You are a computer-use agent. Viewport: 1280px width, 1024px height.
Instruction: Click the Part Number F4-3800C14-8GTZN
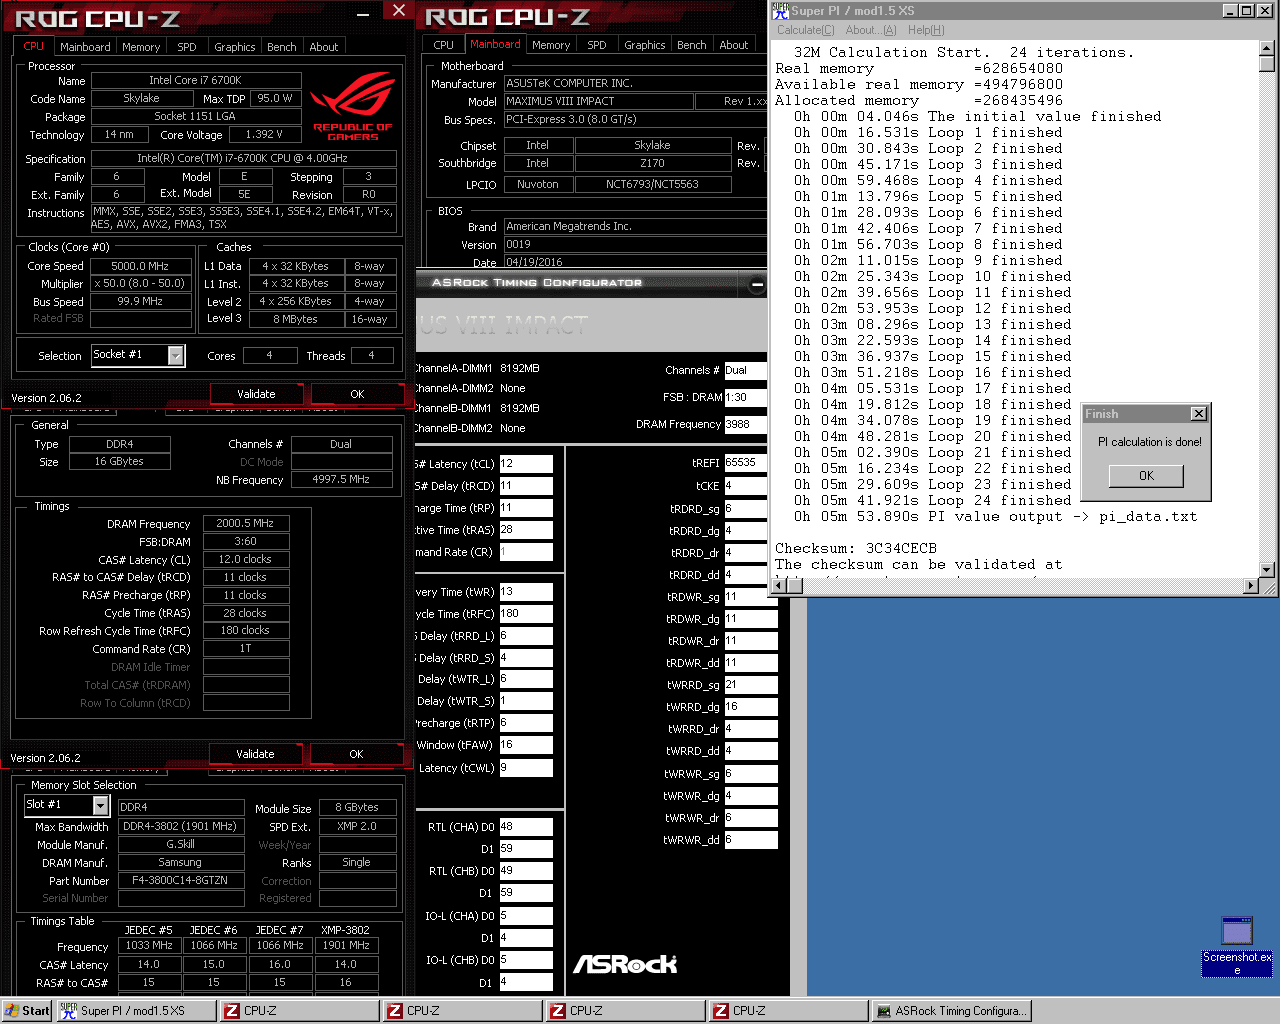pos(181,881)
